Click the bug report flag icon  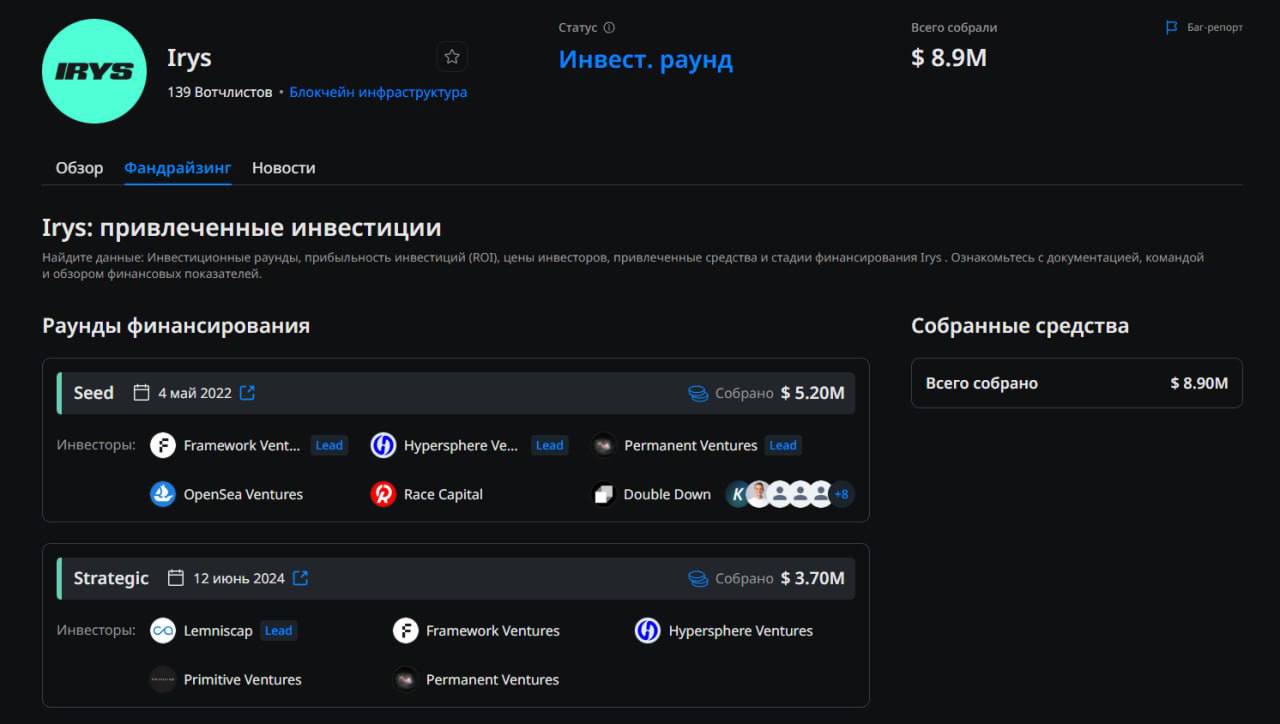(1172, 28)
